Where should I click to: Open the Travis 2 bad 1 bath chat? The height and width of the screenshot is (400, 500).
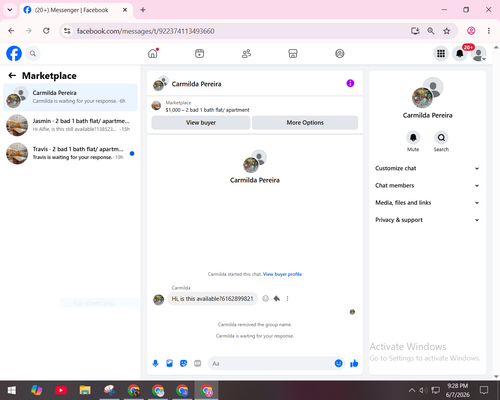70,153
